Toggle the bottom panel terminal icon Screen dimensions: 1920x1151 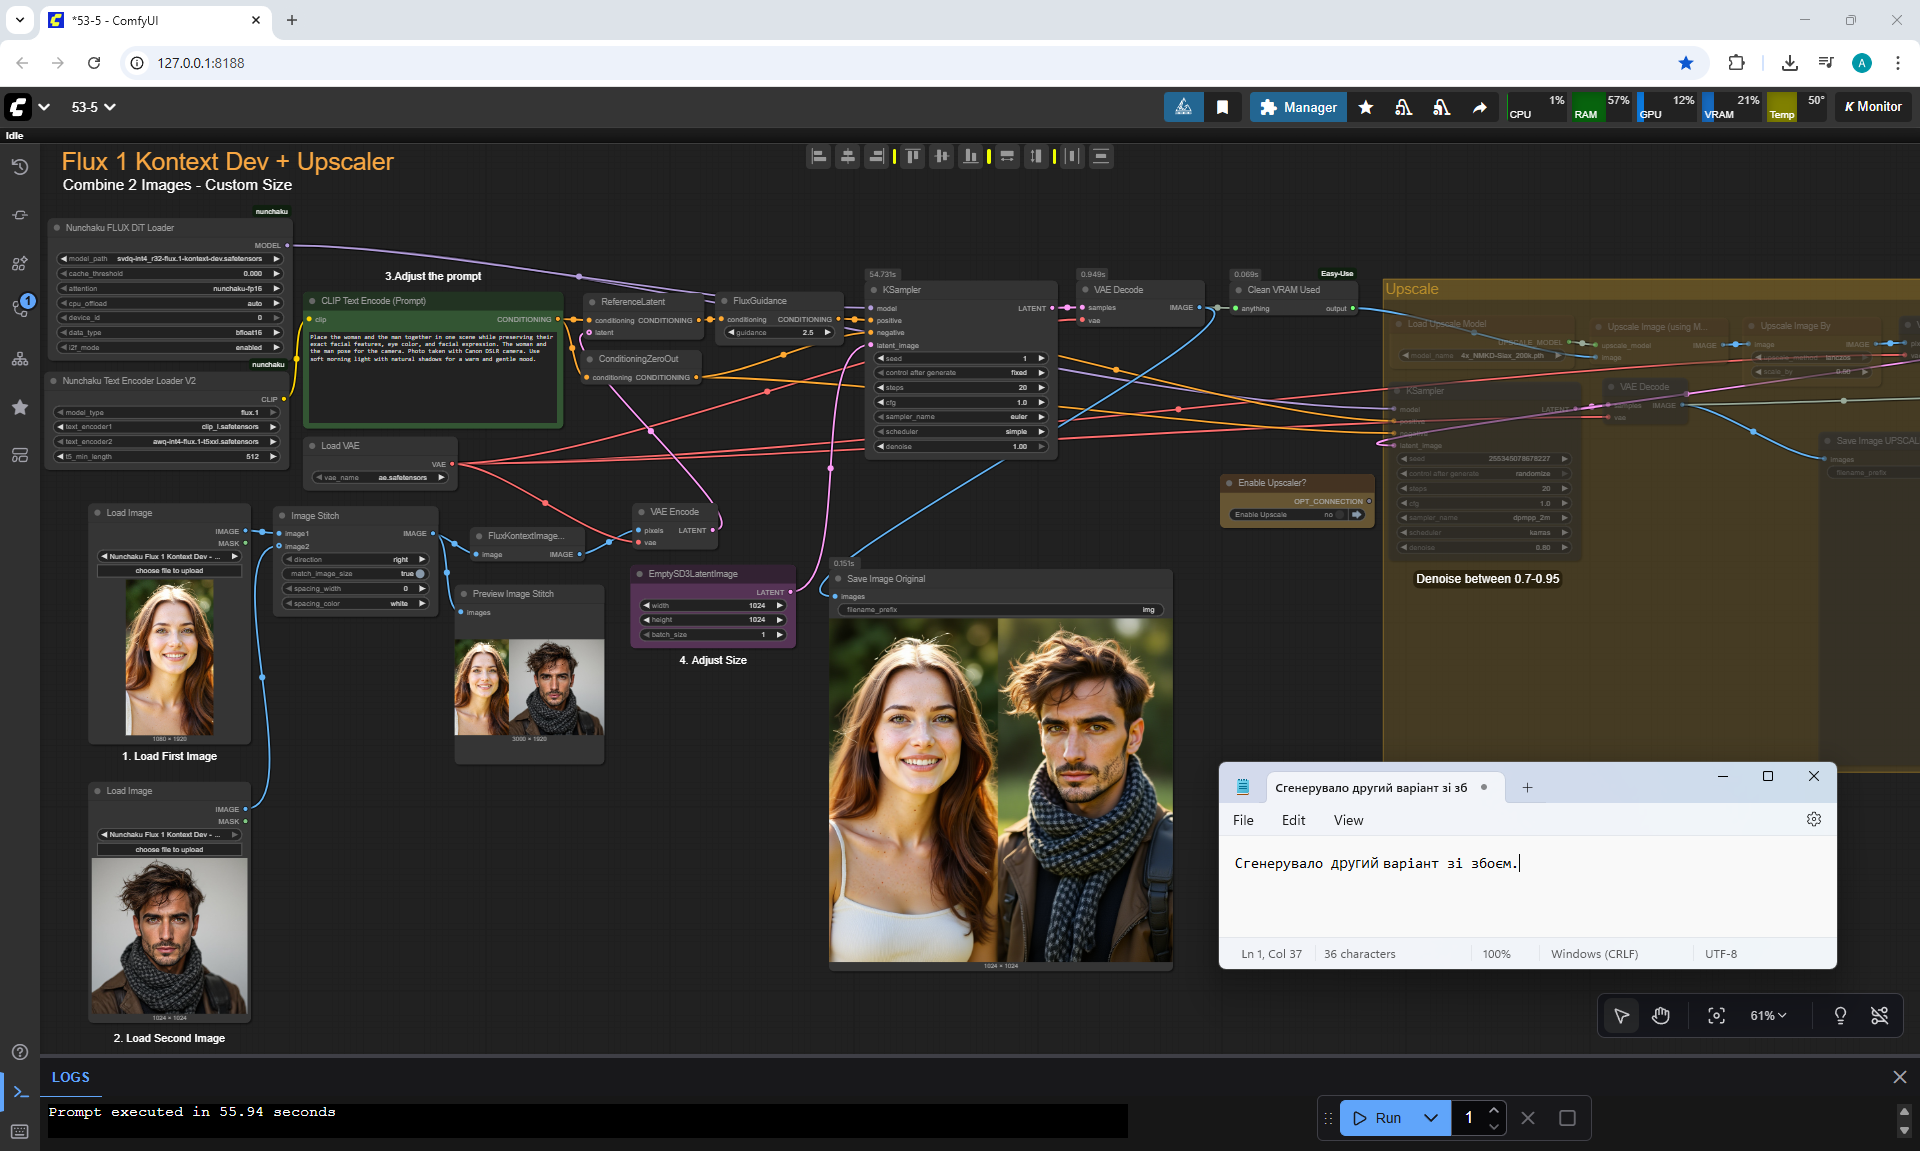click(x=20, y=1092)
